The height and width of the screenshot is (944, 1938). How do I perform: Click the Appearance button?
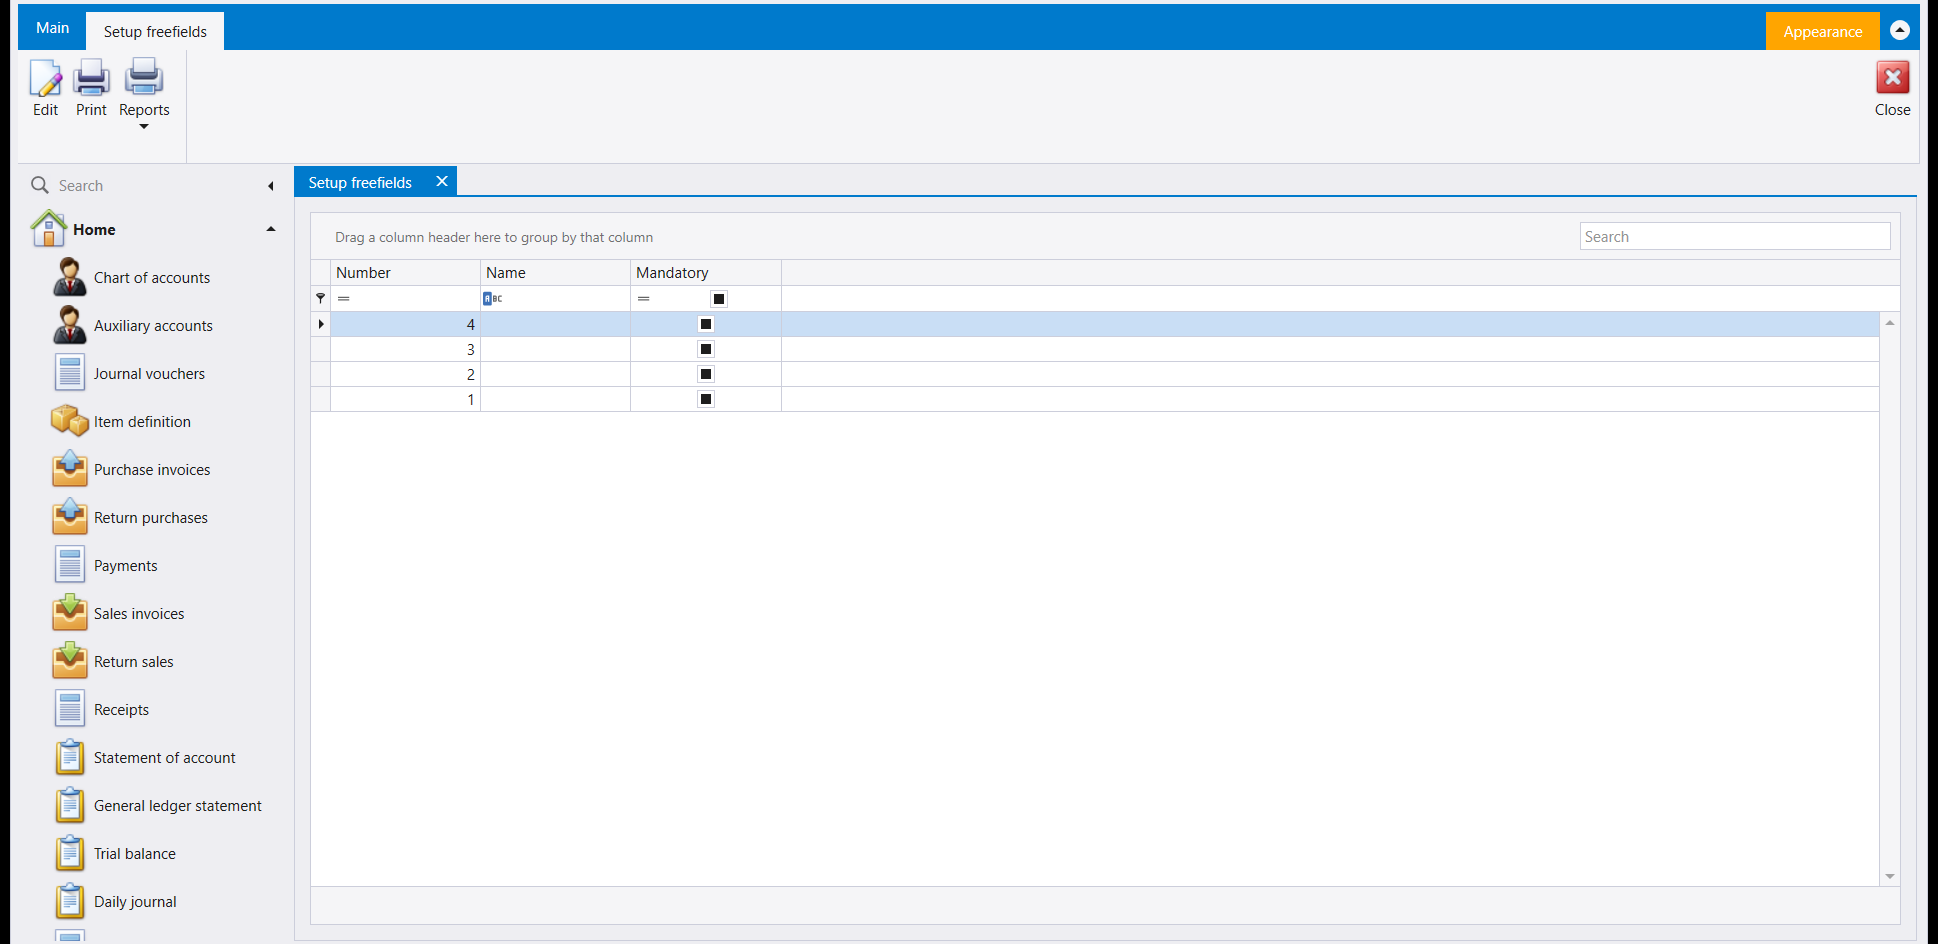tap(1822, 31)
